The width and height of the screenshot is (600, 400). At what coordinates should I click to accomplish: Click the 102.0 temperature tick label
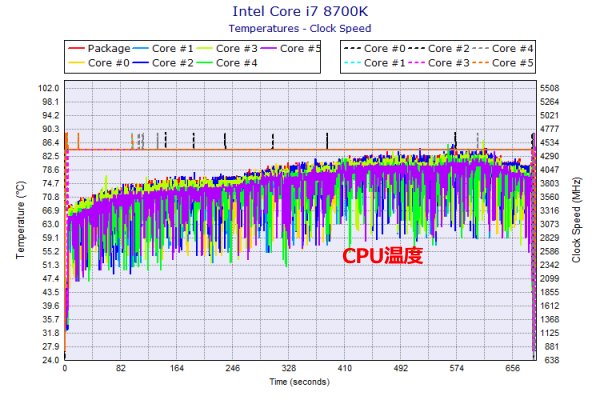click(49, 88)
